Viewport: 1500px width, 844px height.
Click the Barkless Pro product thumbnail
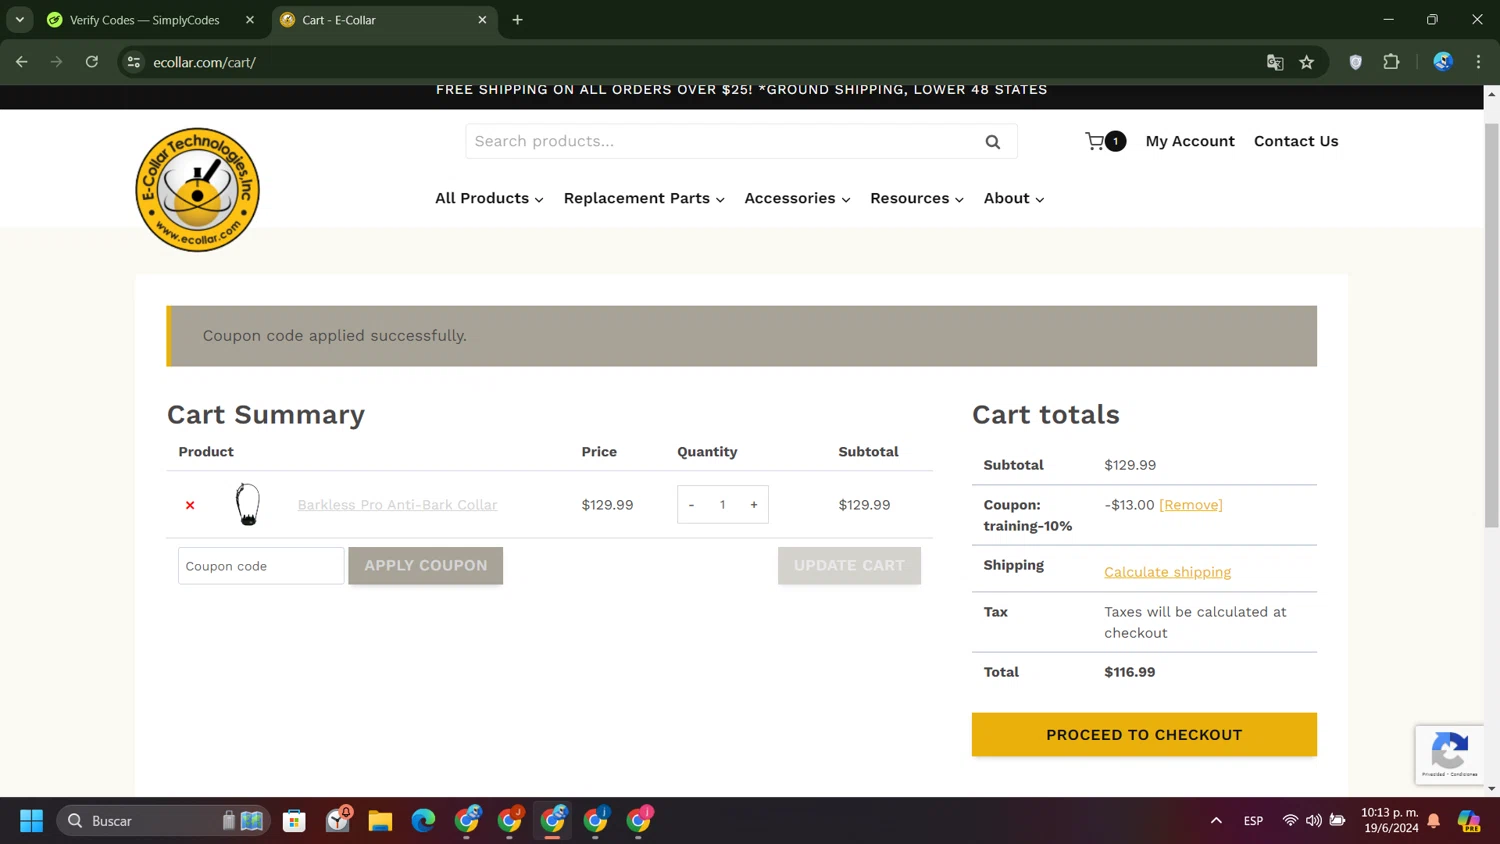point(248,504)
